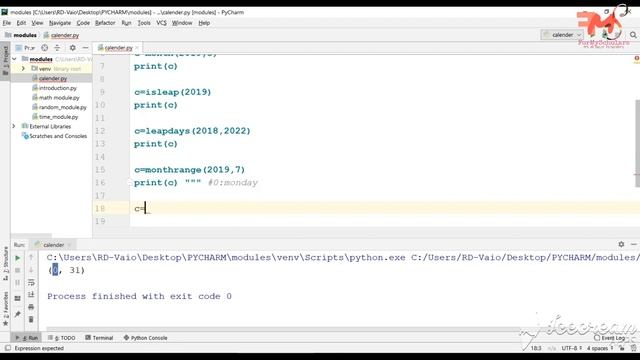Image resolution: width=640 pixels, height=360 pixels.
Task: Collapse all in Project panel
Action: point(57,48)
